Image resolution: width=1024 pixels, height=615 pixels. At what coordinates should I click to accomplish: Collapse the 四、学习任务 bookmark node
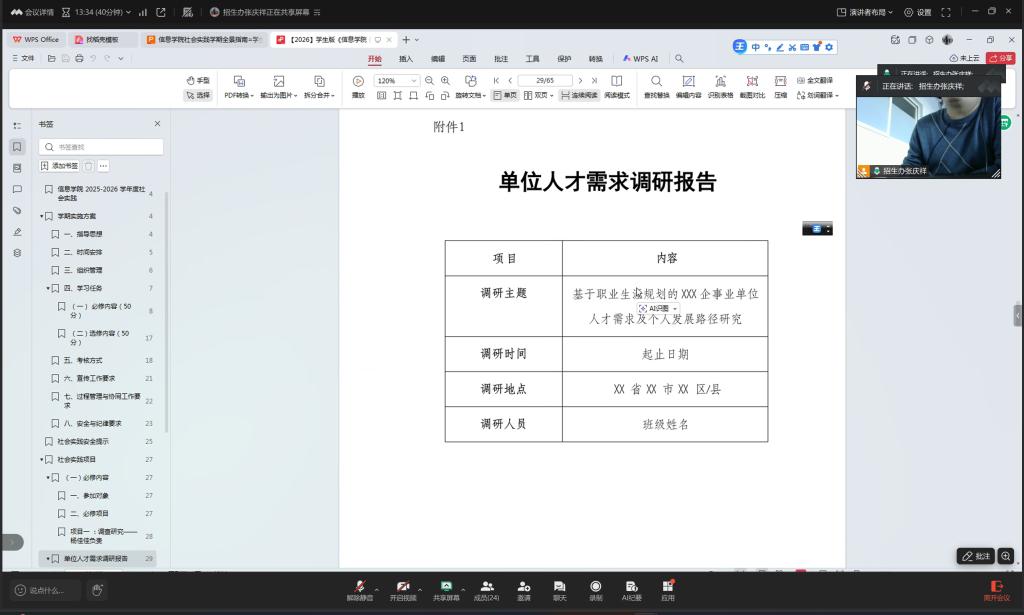click(x=48, y=288)
